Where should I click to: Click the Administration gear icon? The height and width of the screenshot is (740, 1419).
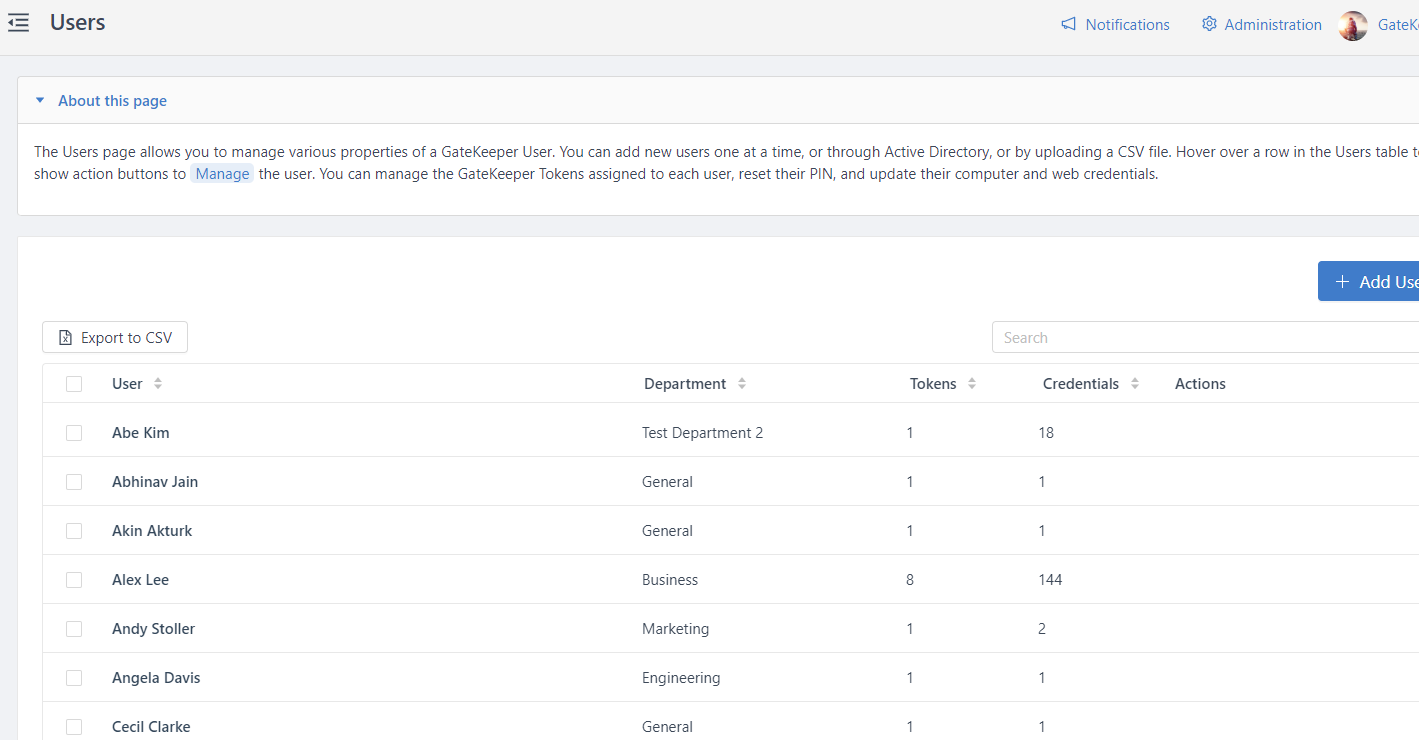click(1209, 25)
